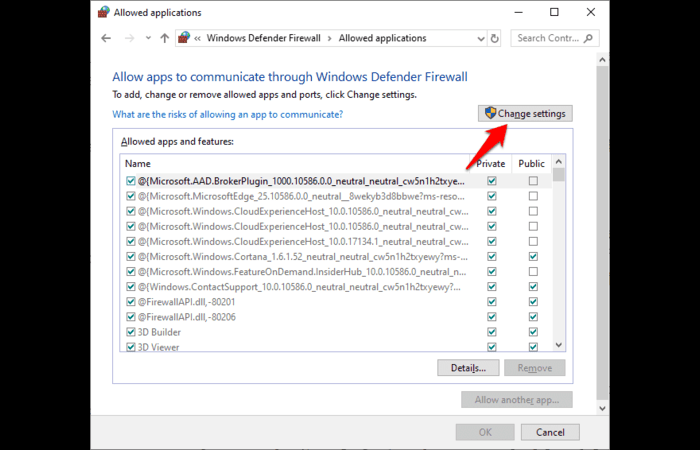Click the Windows Defender Firewall breadcrumb
This screenshot has width=700, height=450.
(263, 38)
